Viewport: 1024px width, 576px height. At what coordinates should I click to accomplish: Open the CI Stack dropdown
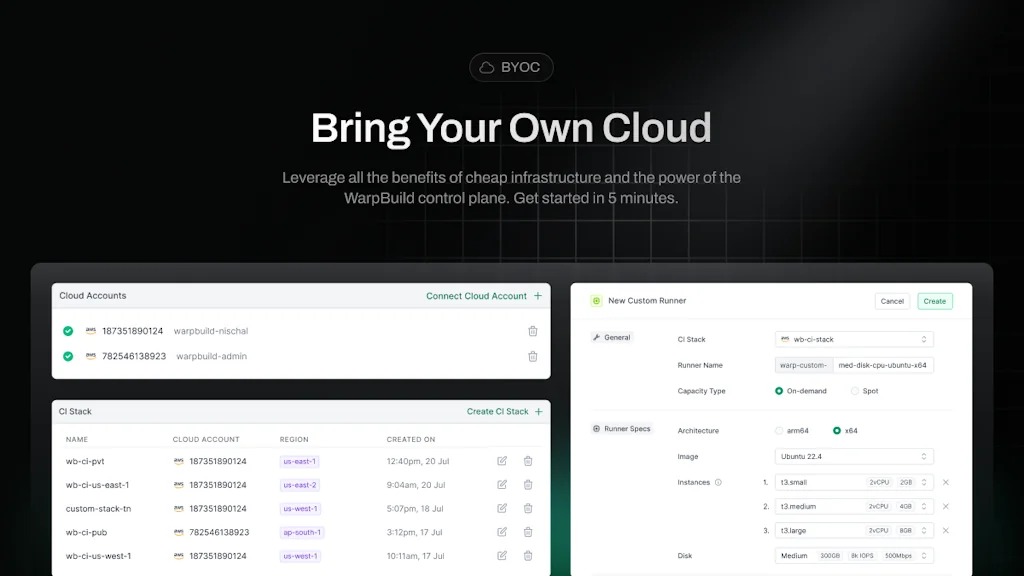pos(854,339)
